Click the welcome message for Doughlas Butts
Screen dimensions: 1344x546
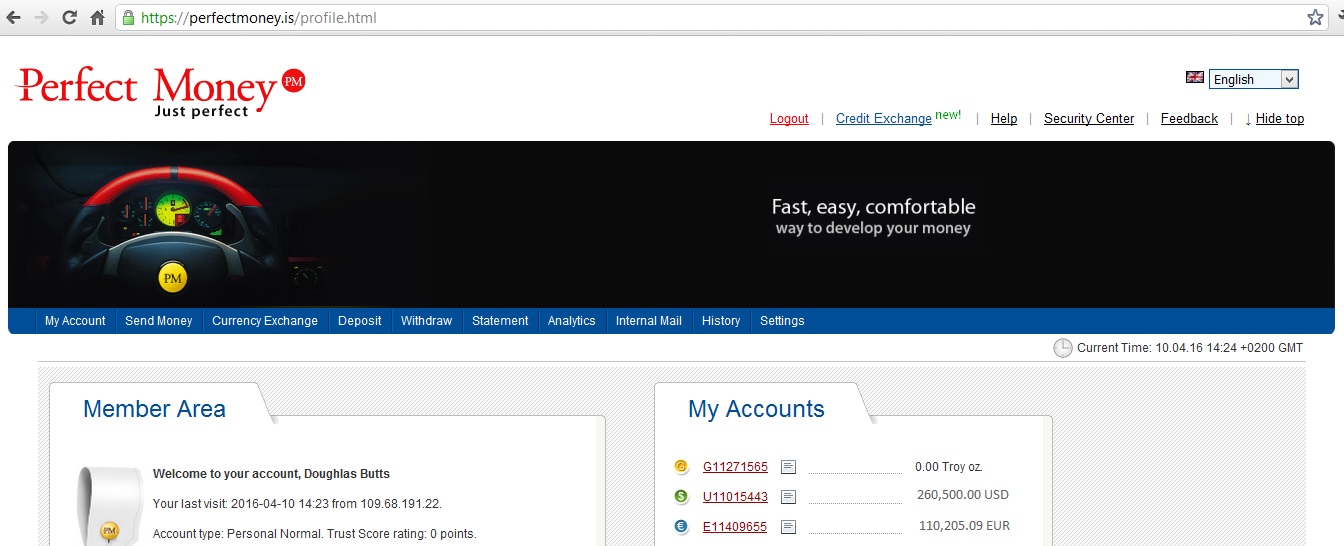point(271,474)
